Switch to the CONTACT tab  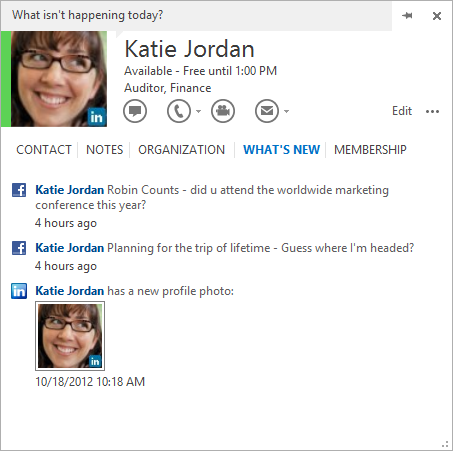44,150
